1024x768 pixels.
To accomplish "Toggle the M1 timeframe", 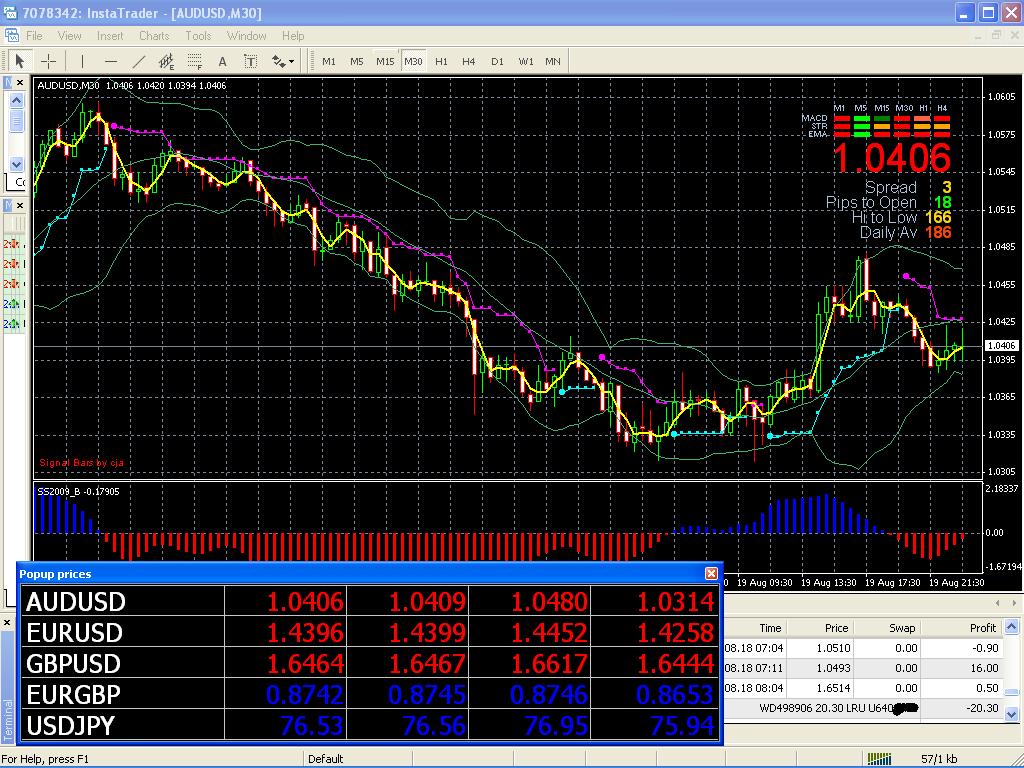I will tap(329, 61).
